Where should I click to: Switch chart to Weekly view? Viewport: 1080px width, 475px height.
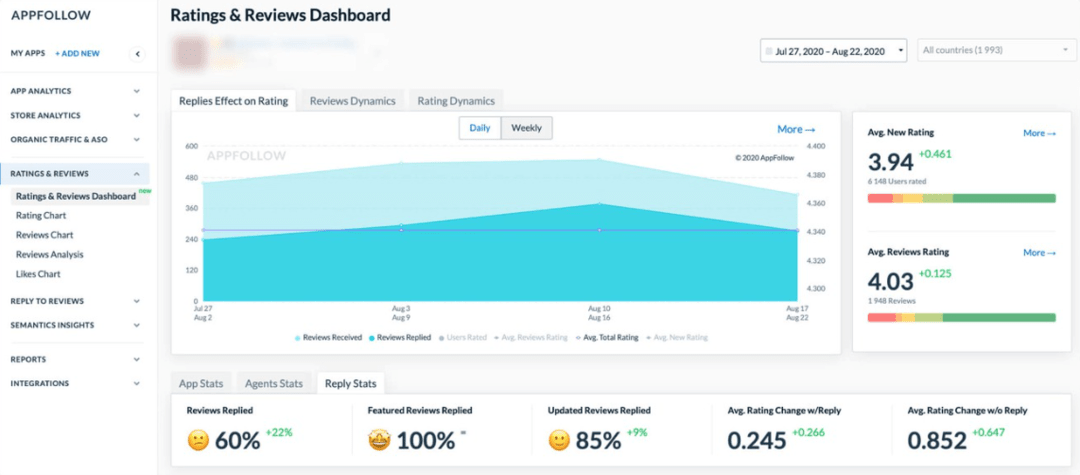click(526, 128)
